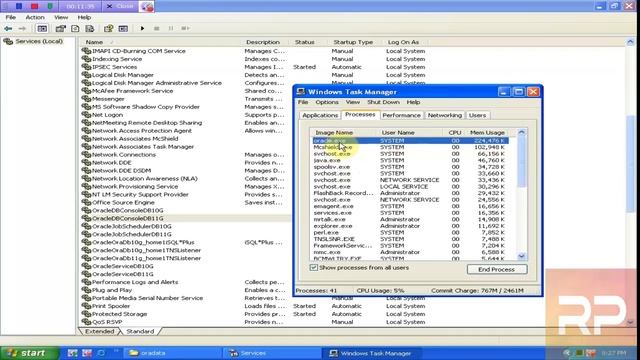The image size is (640, 360).
Task: Select the TNSLSNR.EXE process row
Action: click(x=410, y=239)
